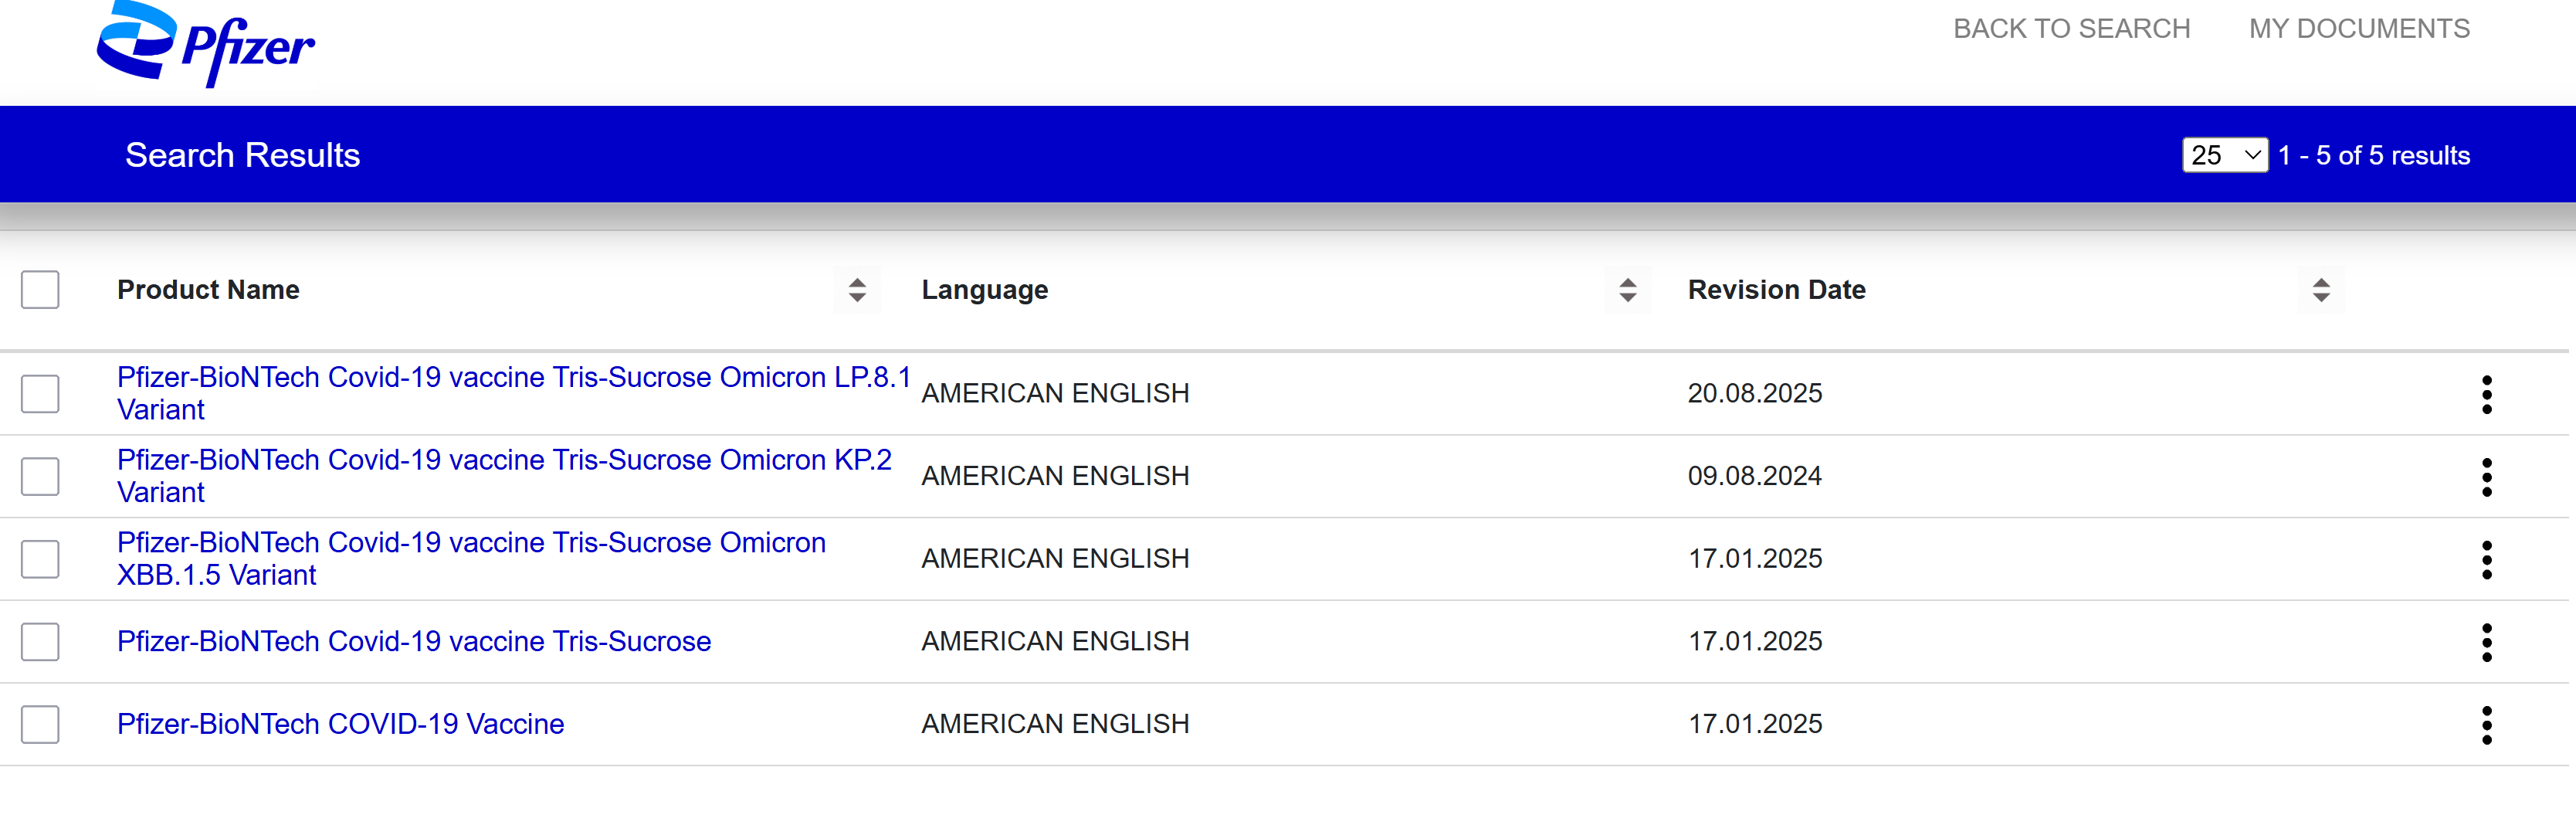2576x825 pixels.
Task: Click AMERICAN ENGLISH in the KP.2 row
Action: tap(1055, 476)
